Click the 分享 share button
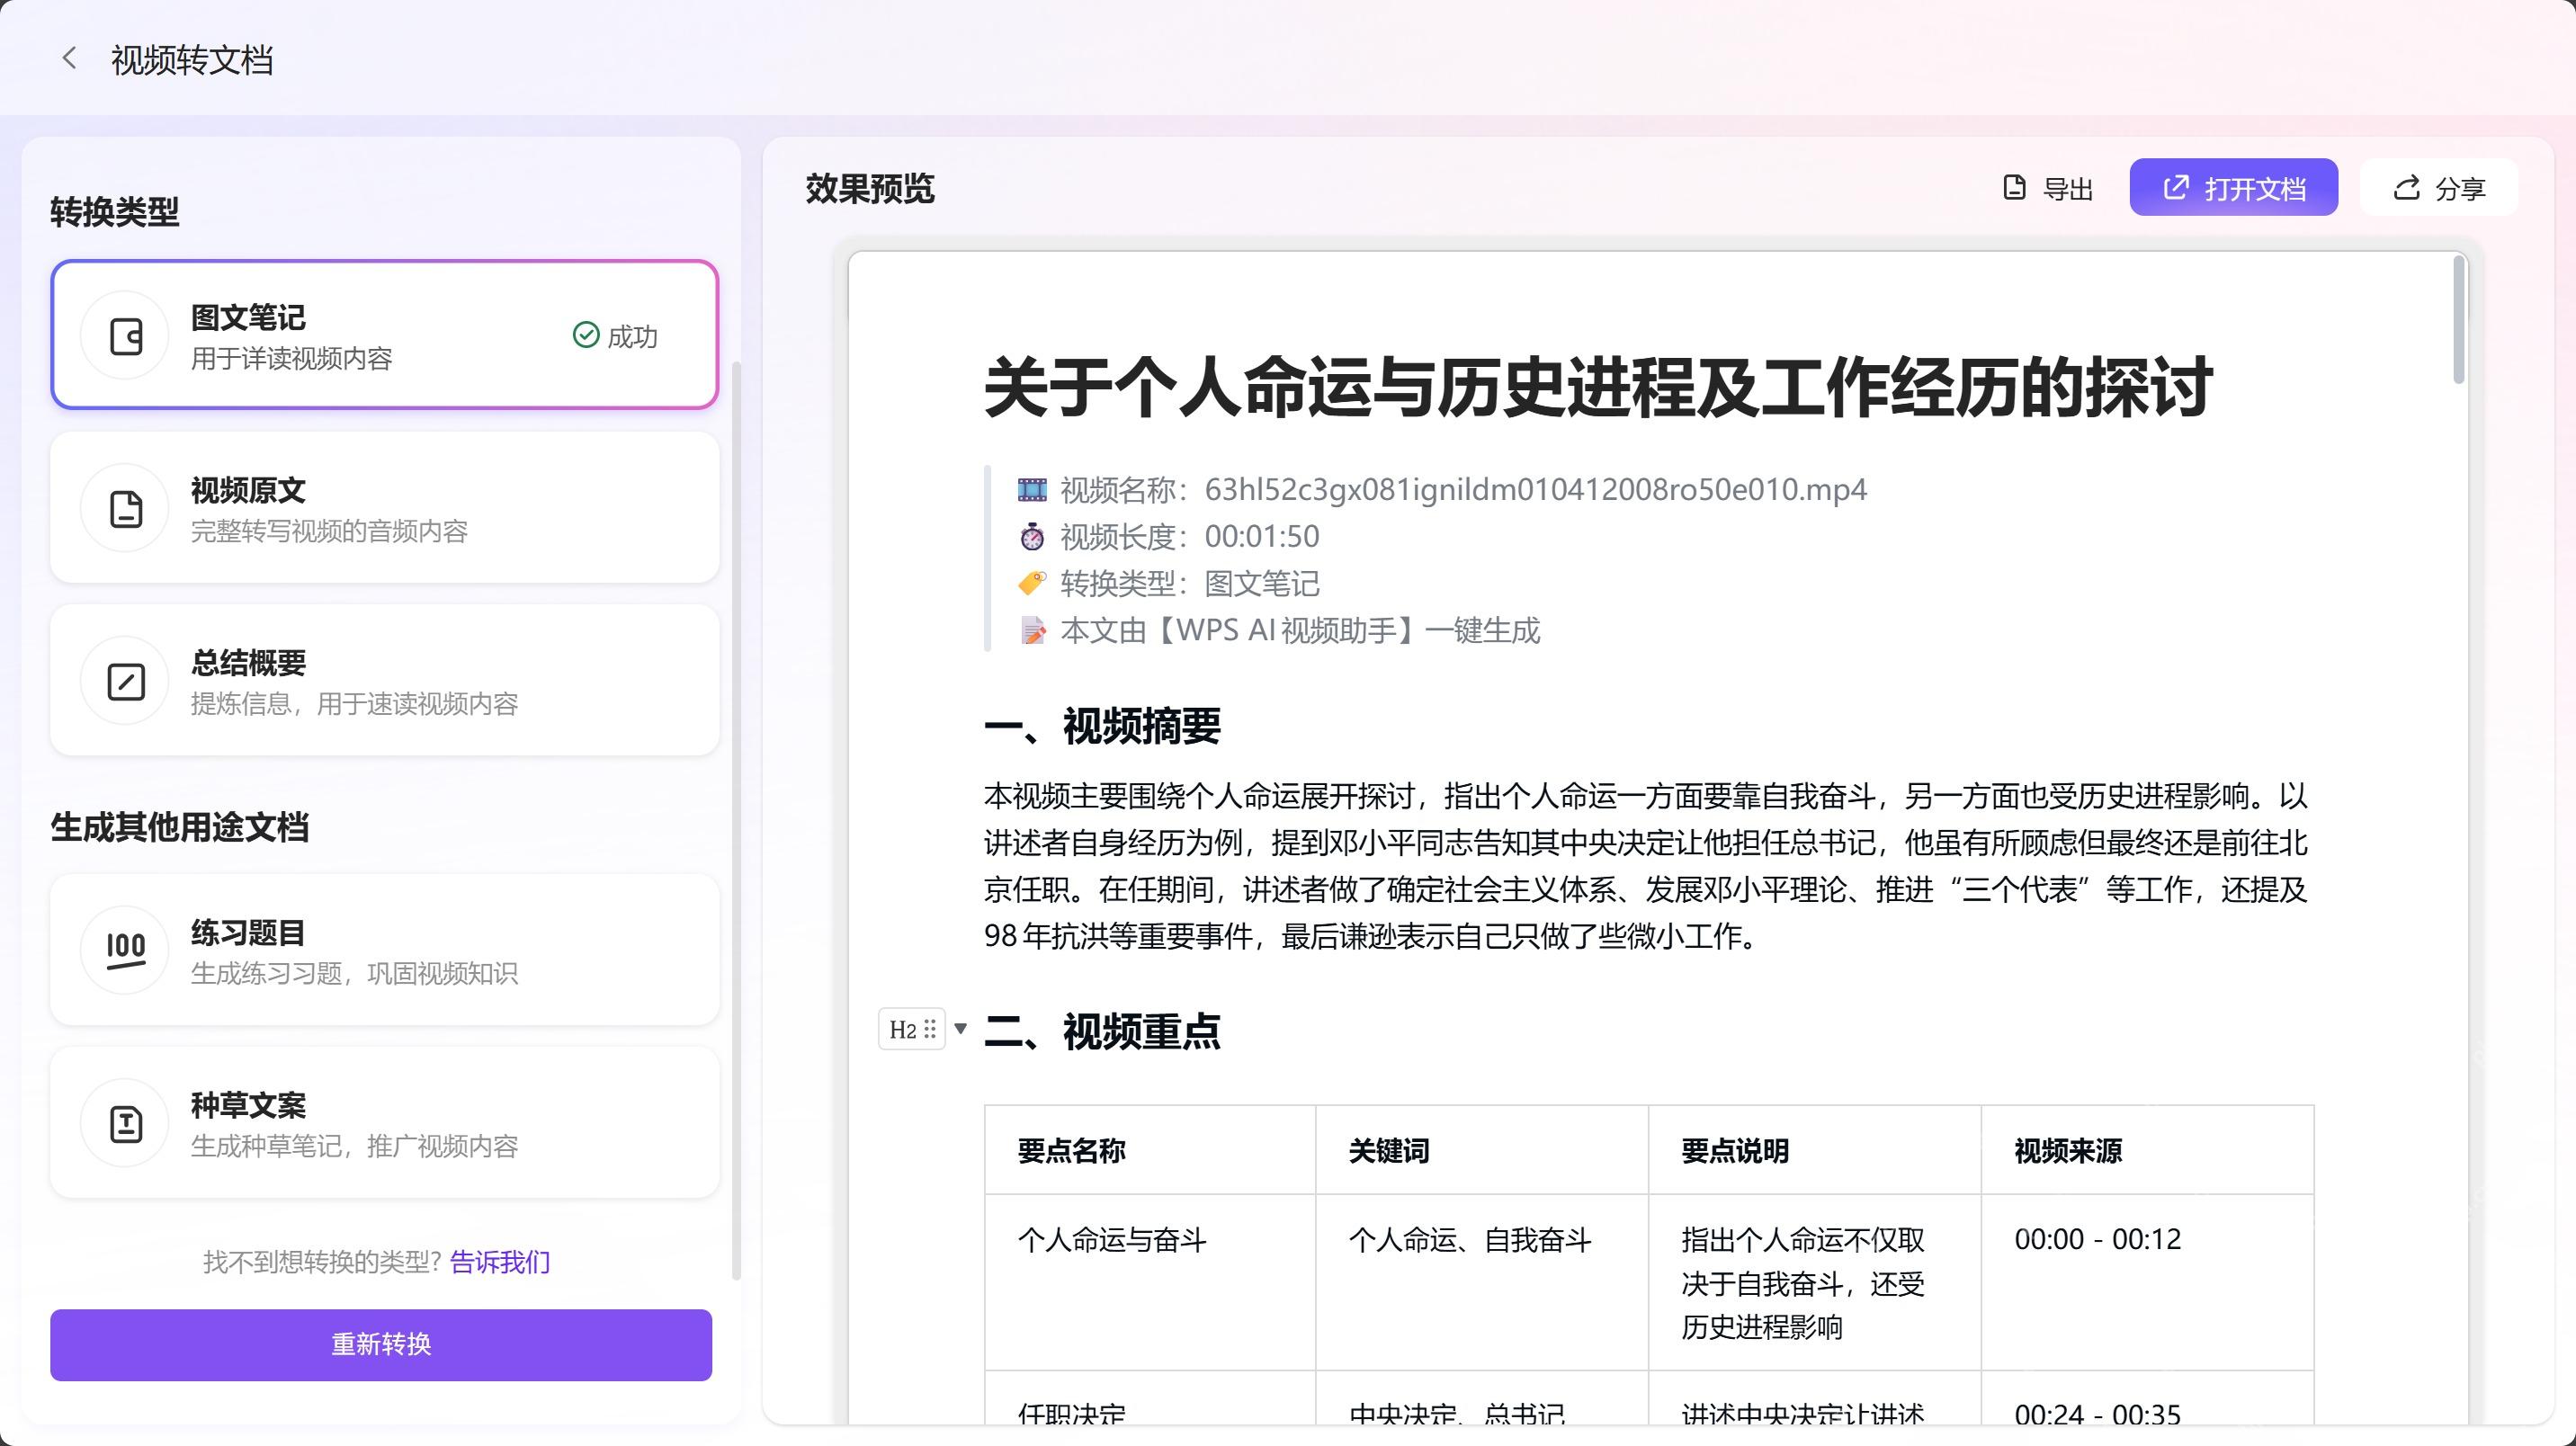The height and width of the screenshot is (1446, 2576). pos(2439,187)
